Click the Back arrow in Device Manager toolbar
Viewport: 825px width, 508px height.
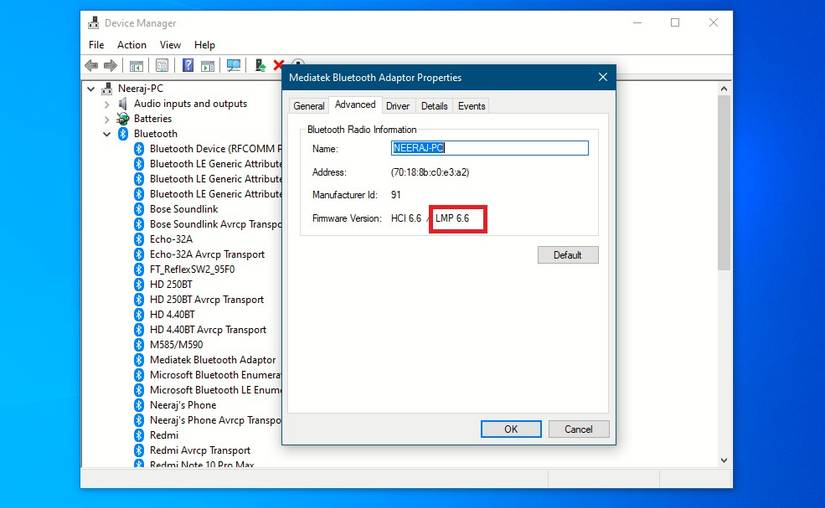(x=92, y=66)
